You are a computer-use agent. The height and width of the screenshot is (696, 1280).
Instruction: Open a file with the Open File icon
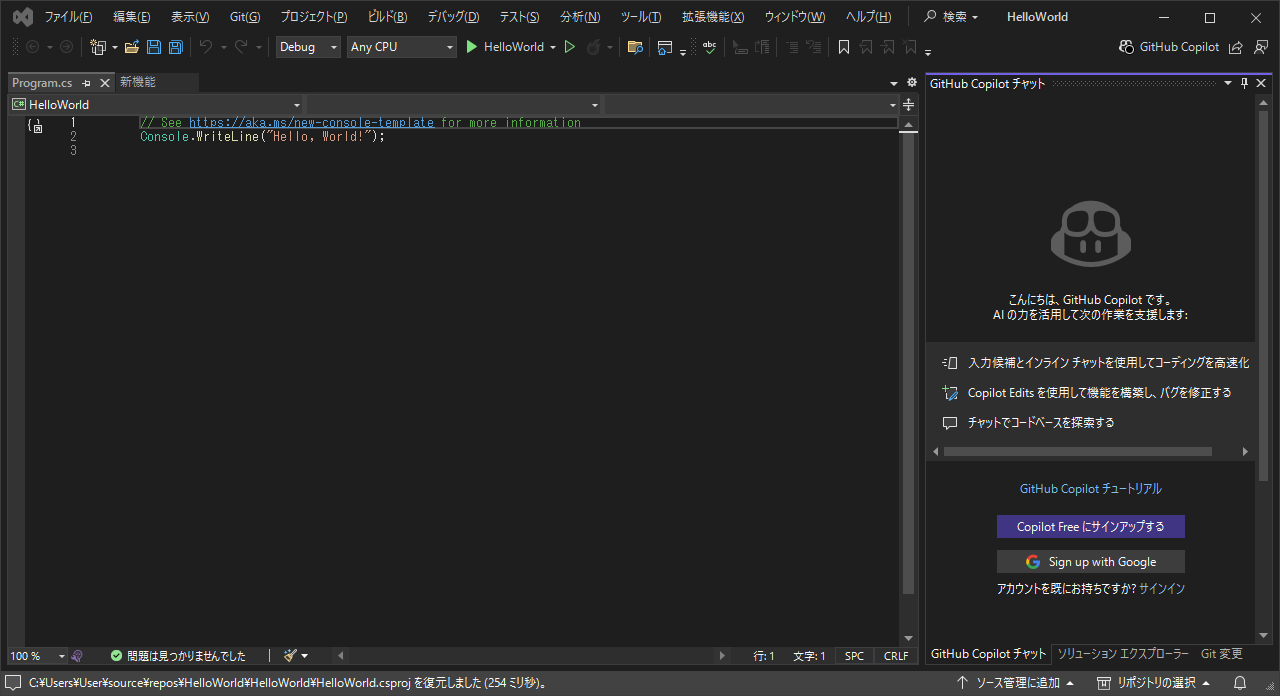[x=131, y=47]
